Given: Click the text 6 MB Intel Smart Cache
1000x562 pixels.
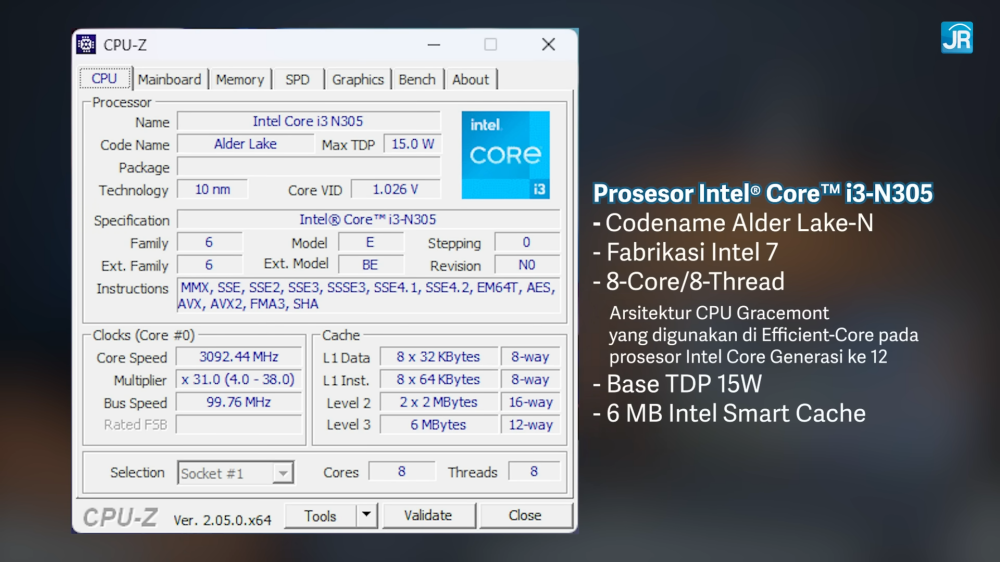Looking at the screenshot, I should [730, 413].
